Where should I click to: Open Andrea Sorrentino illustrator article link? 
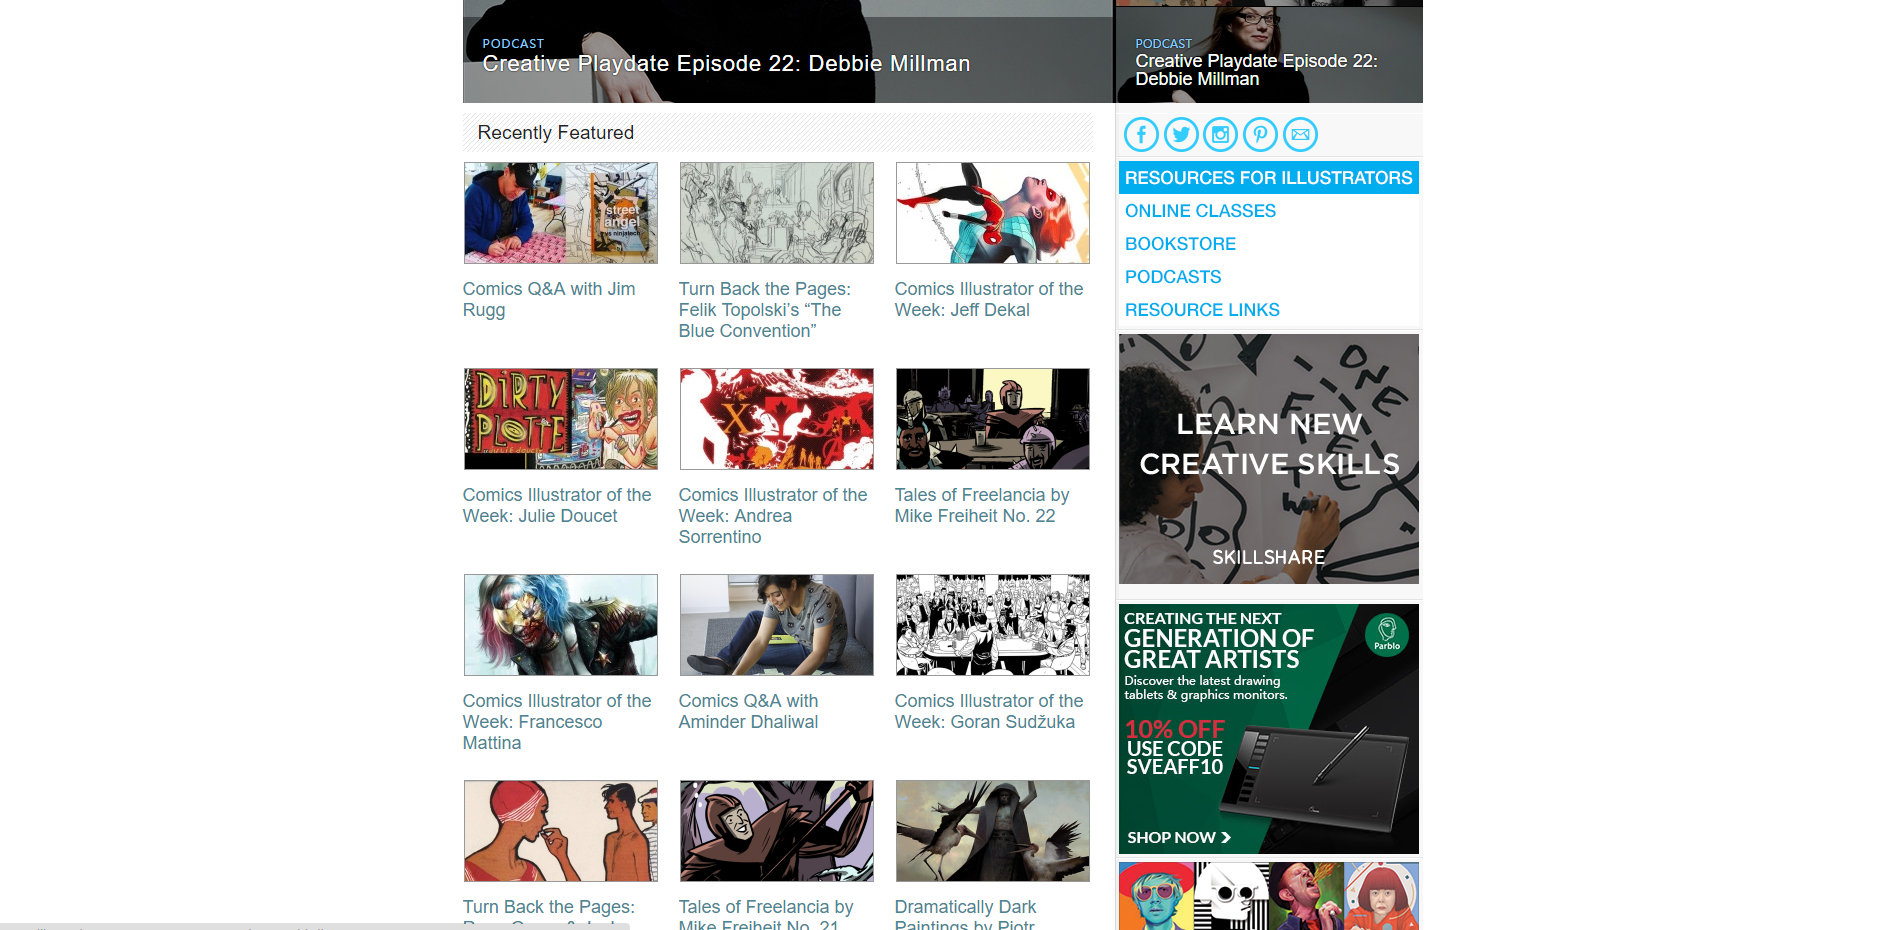click(x=773, y=516)
